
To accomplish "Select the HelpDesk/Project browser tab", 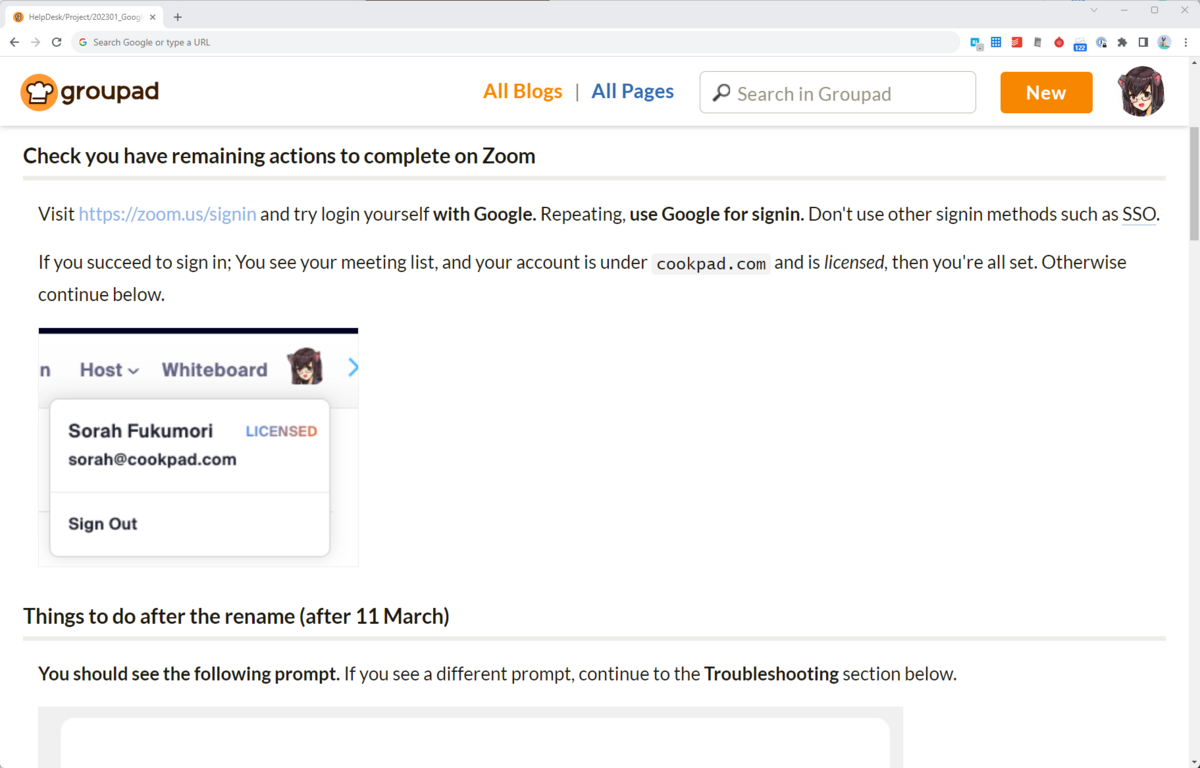I will (85, 17).
